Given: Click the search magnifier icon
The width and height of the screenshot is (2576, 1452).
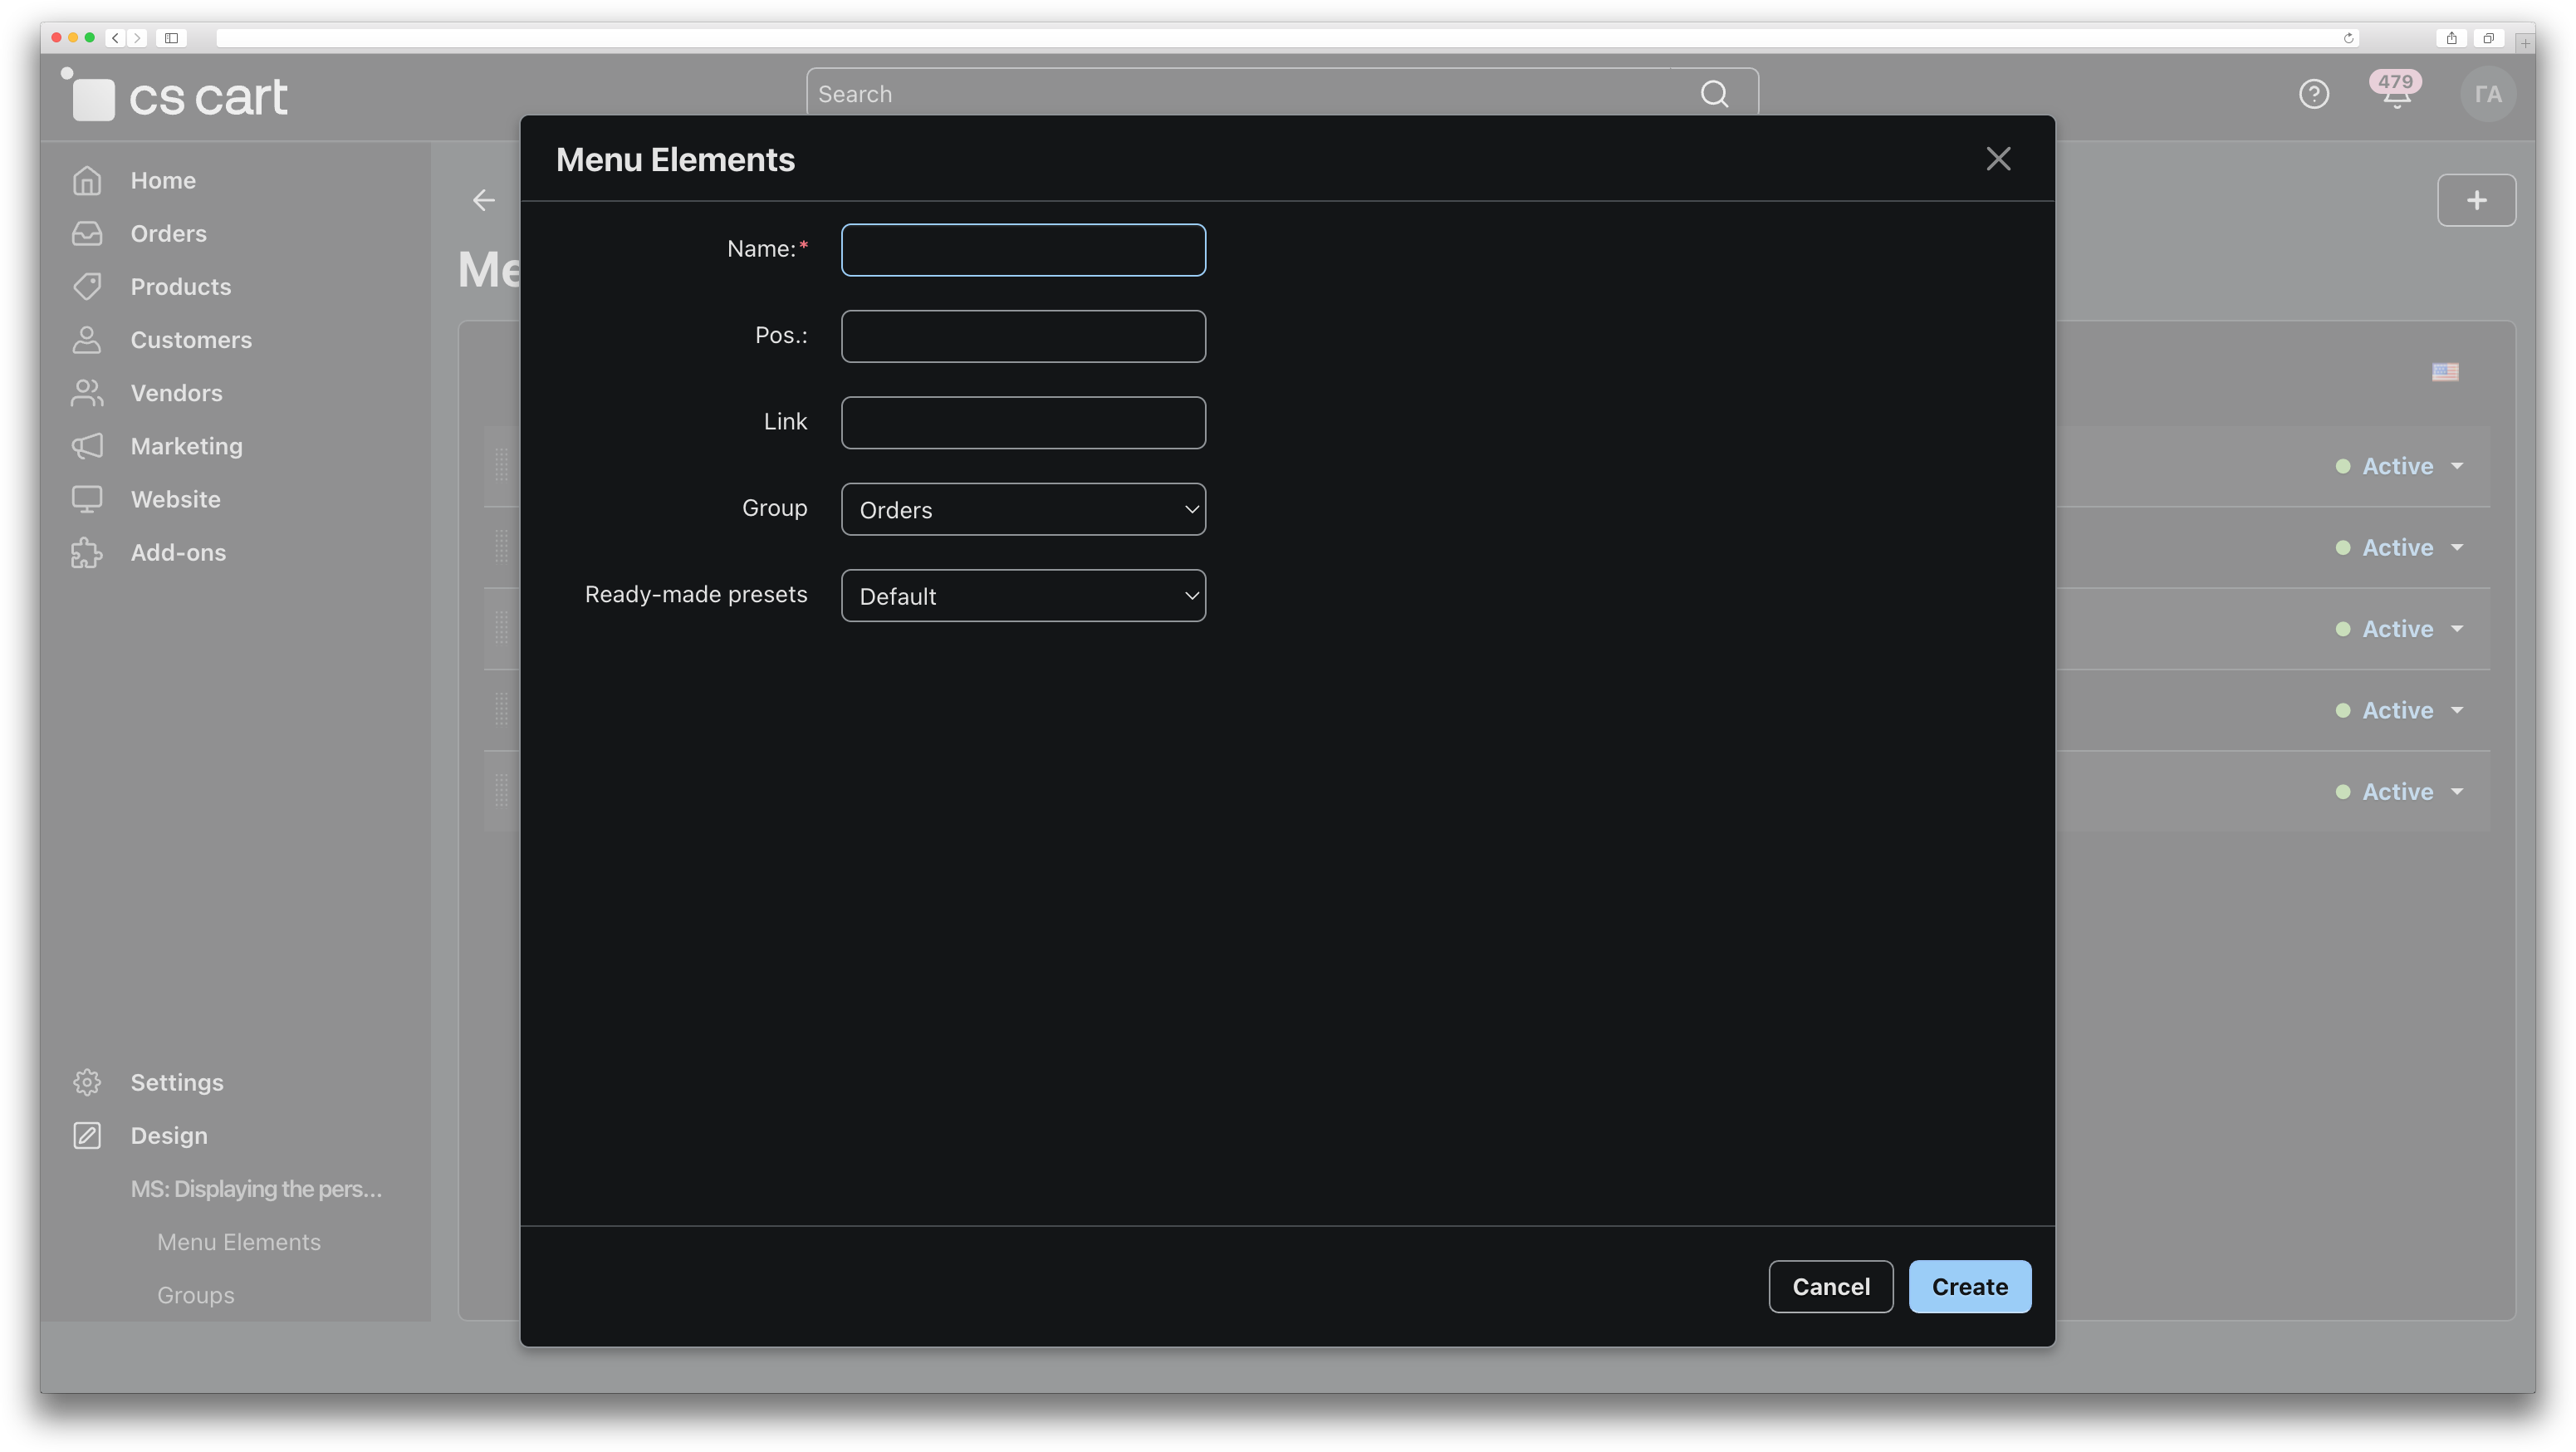Looking at the screenshot, I should tap(1714, 94).
